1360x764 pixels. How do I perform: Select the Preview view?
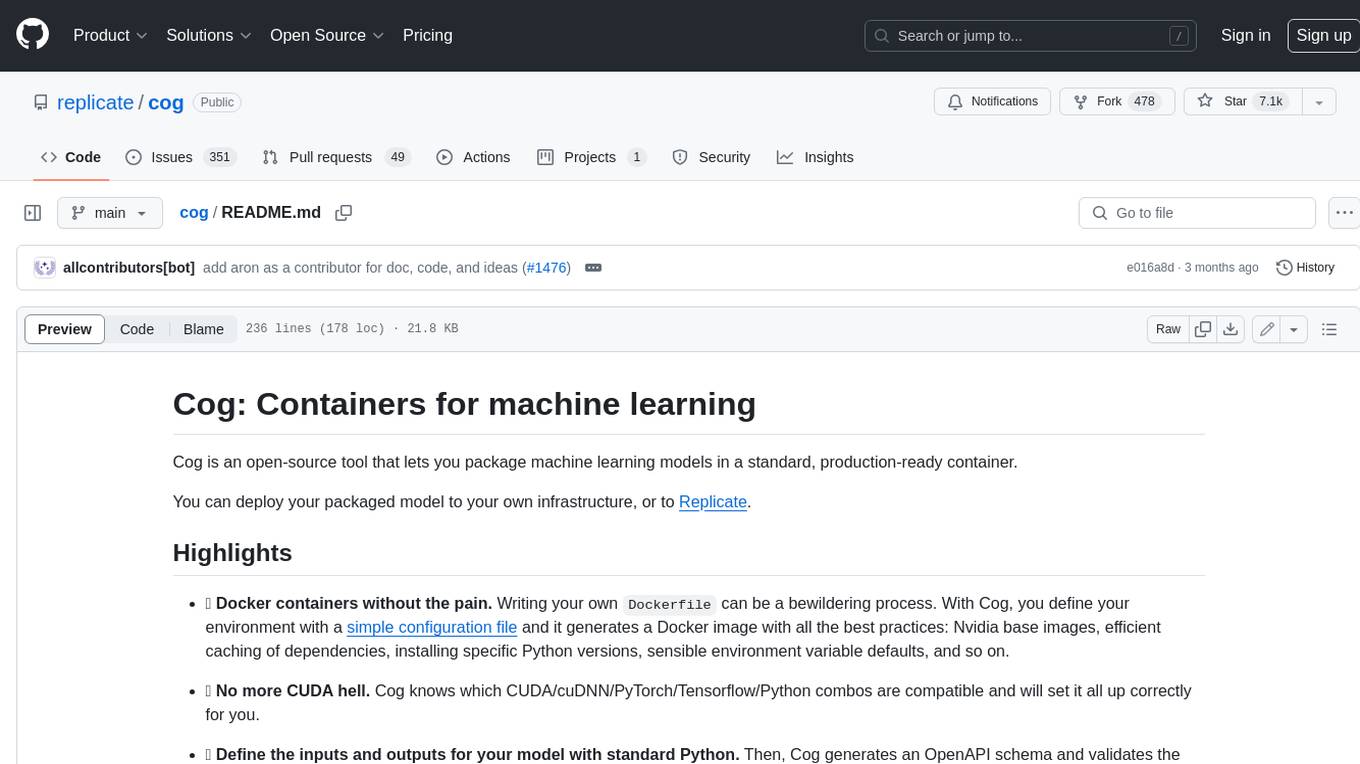[x=65, y=329]
